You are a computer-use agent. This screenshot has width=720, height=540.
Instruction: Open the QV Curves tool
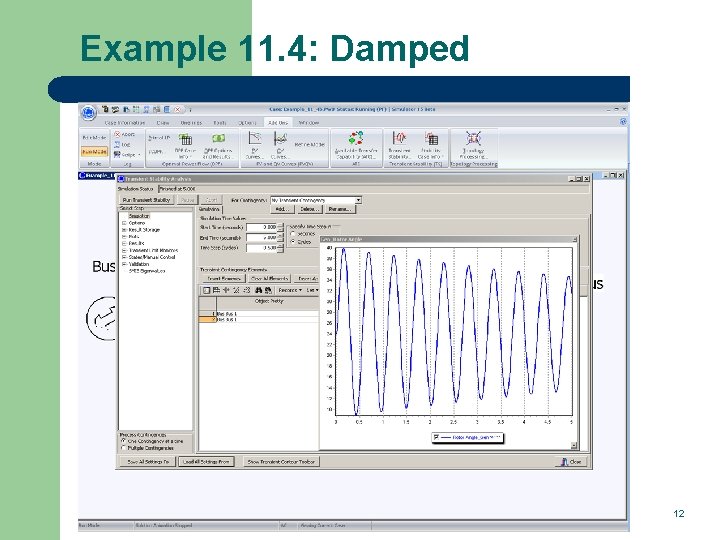[x=280, y=145]
